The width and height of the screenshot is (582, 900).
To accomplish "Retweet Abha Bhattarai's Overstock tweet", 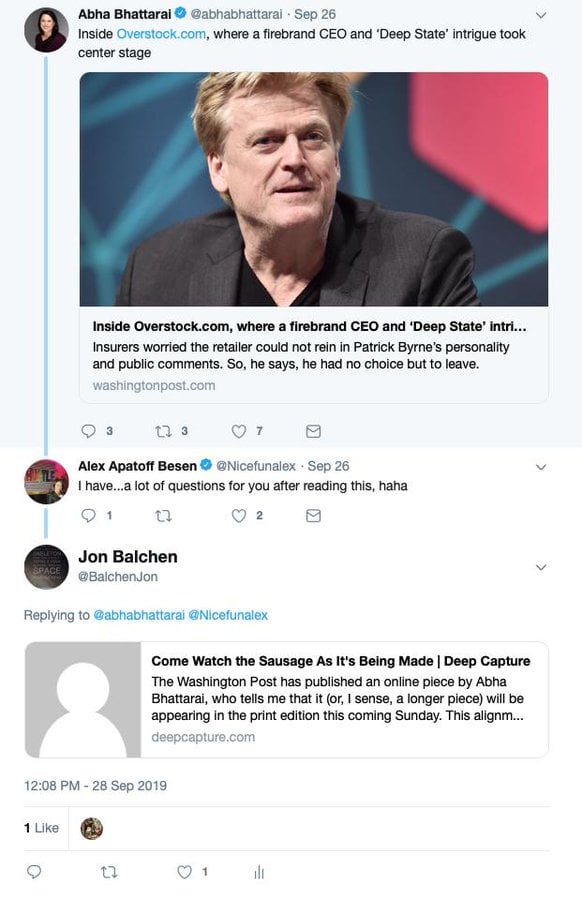I will tap(164, 430).
